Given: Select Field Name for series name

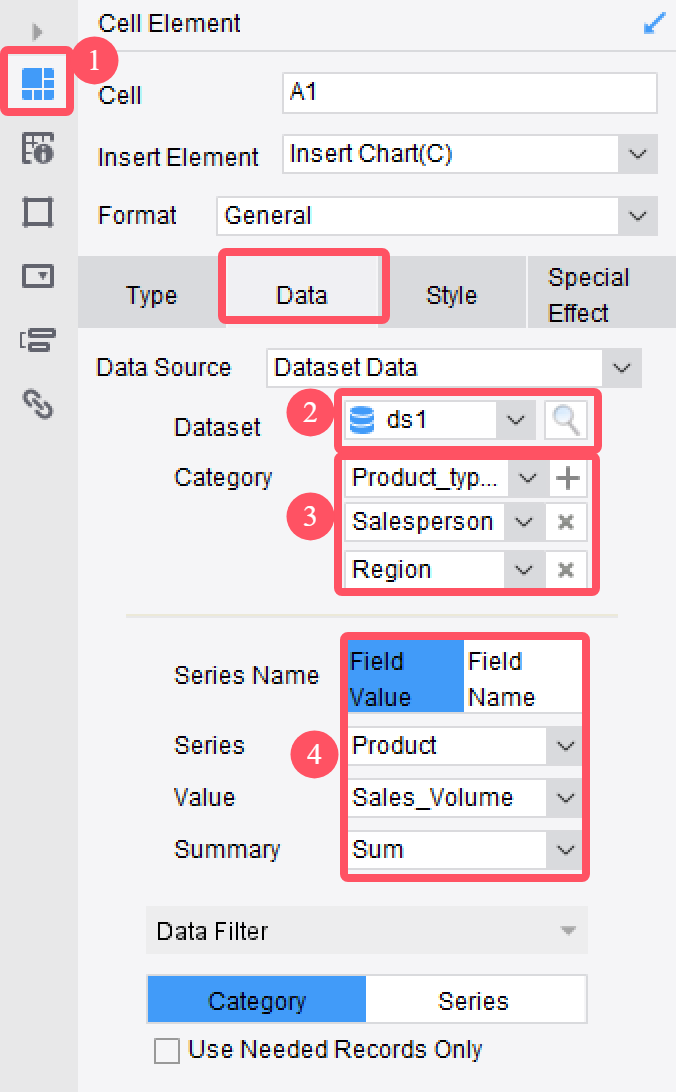Looking at the screenshot, I should point(523,678).
